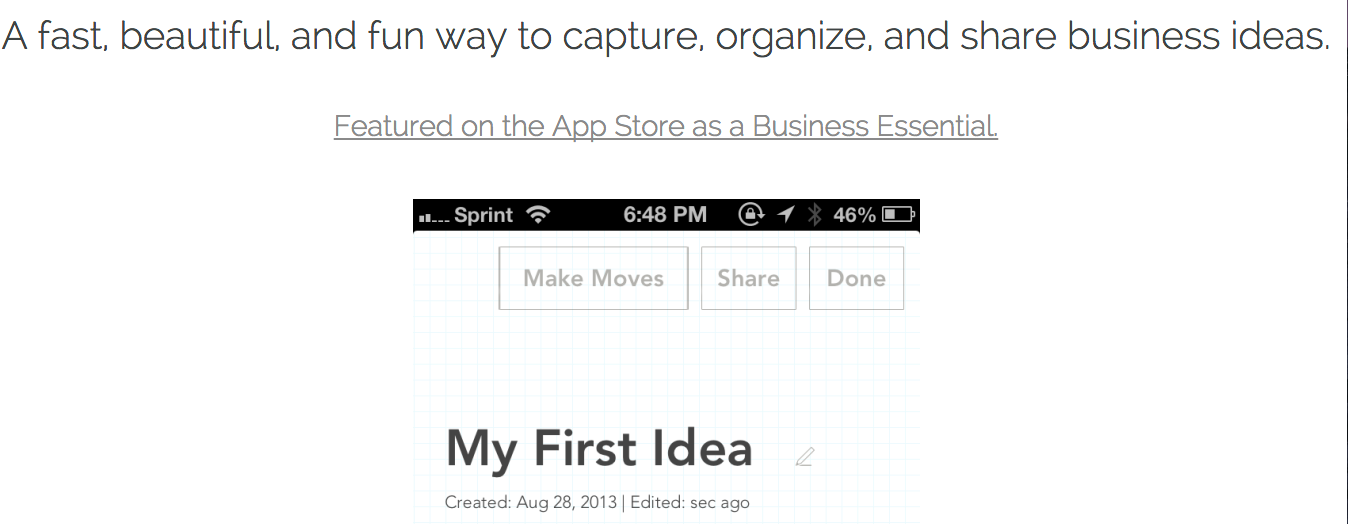Click the location services arrow icon

click(x=786, y=215)
